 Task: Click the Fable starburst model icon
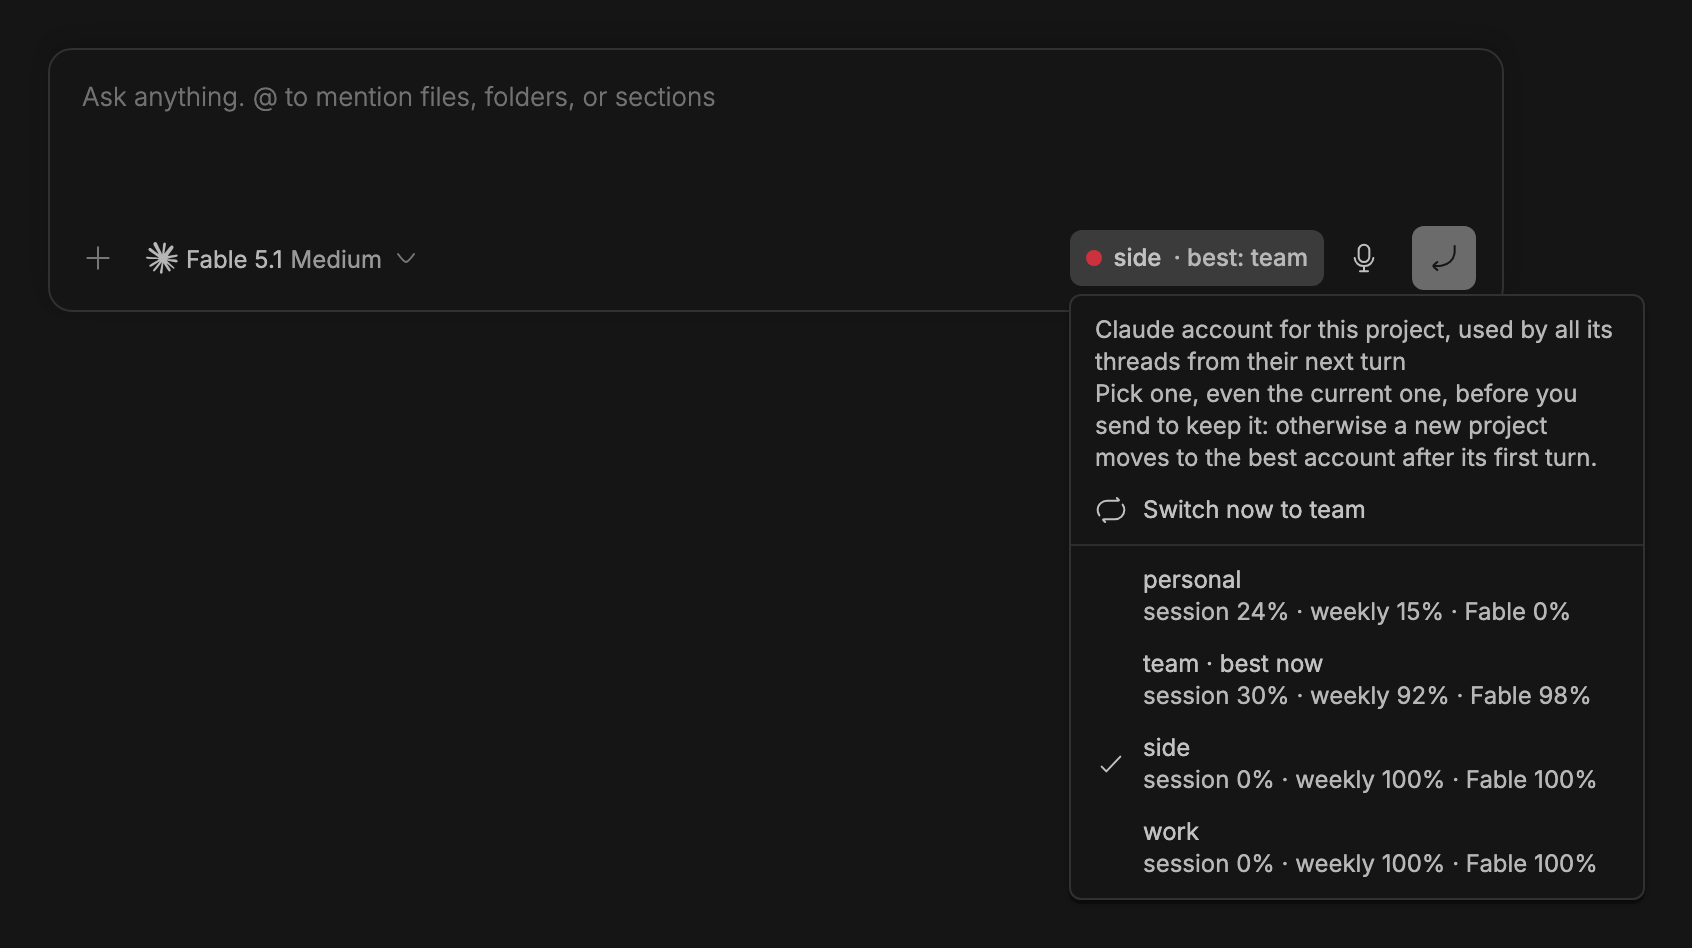162,259
